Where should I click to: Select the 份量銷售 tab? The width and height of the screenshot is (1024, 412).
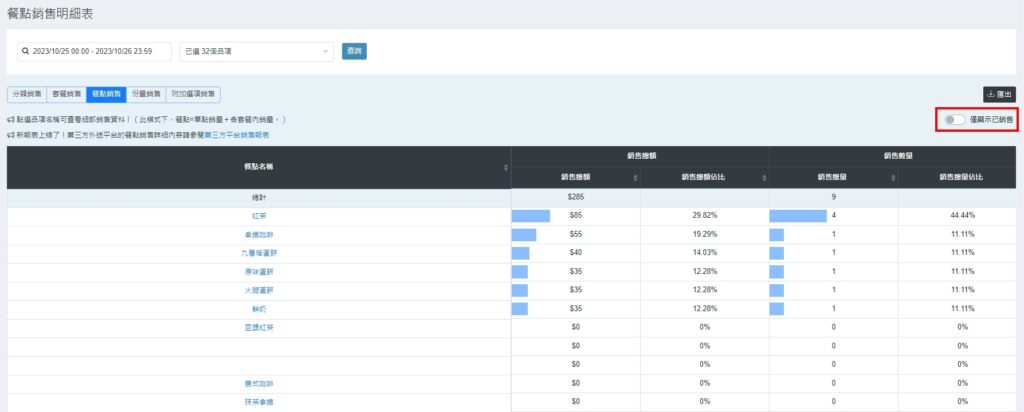(146, 94)
